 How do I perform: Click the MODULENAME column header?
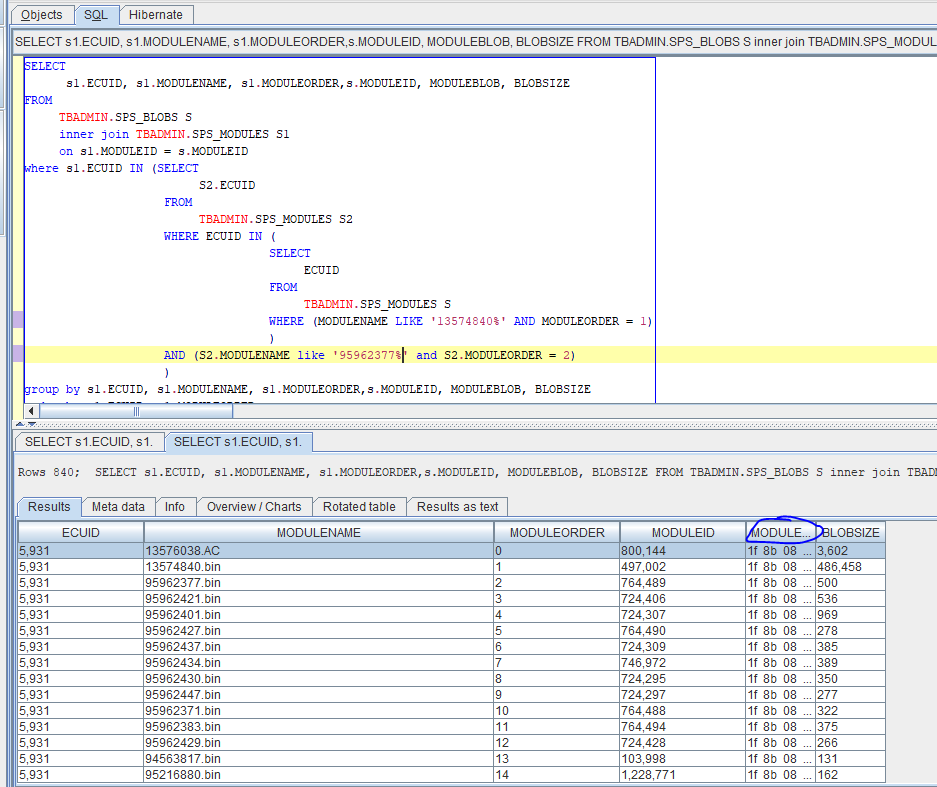click(x=319, y=532)
